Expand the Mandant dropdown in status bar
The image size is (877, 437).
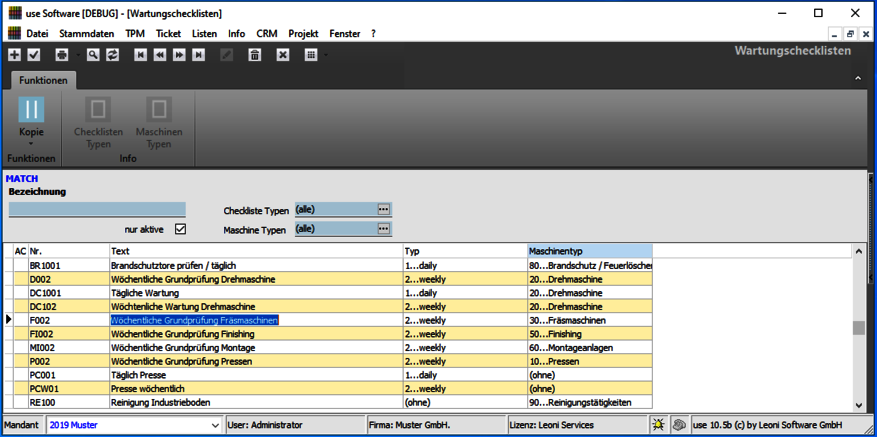(215, 425)
